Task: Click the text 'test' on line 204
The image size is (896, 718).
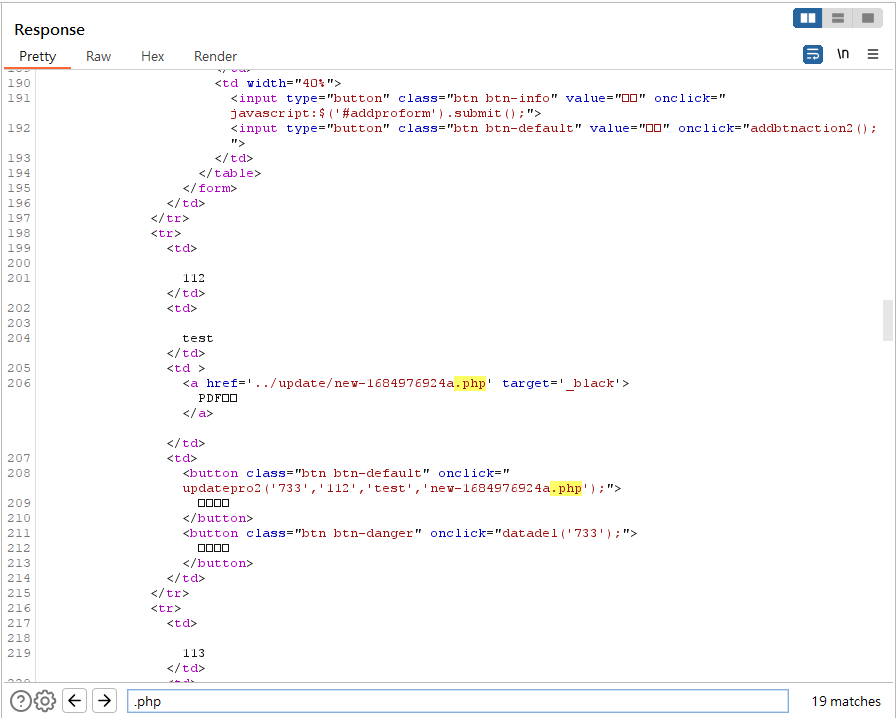Action: [x=198, y=338]
